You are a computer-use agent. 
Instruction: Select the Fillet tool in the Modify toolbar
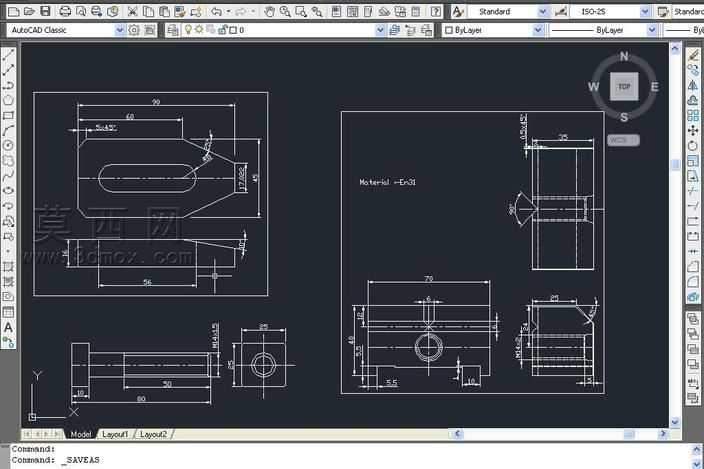pyautogui.click(x=693, y=282)
